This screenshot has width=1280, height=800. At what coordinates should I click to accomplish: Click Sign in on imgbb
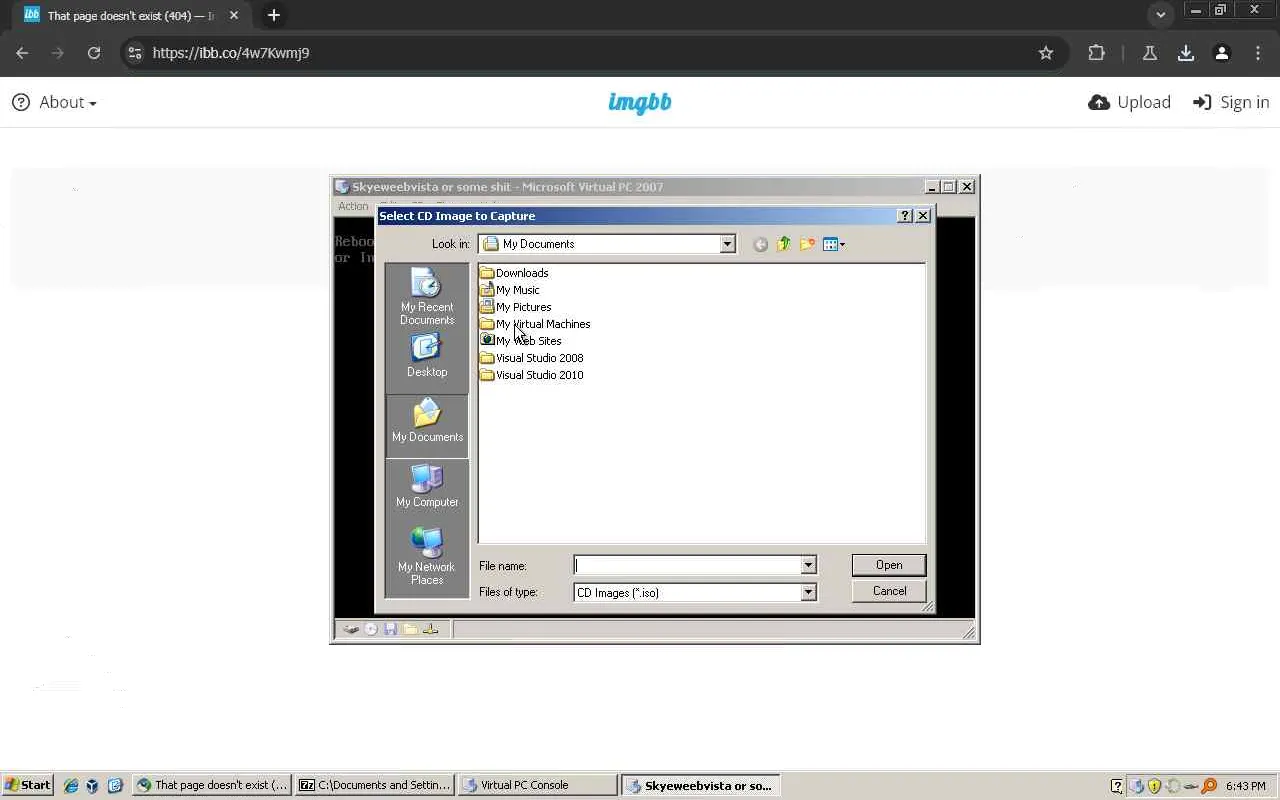[1231, 102]
